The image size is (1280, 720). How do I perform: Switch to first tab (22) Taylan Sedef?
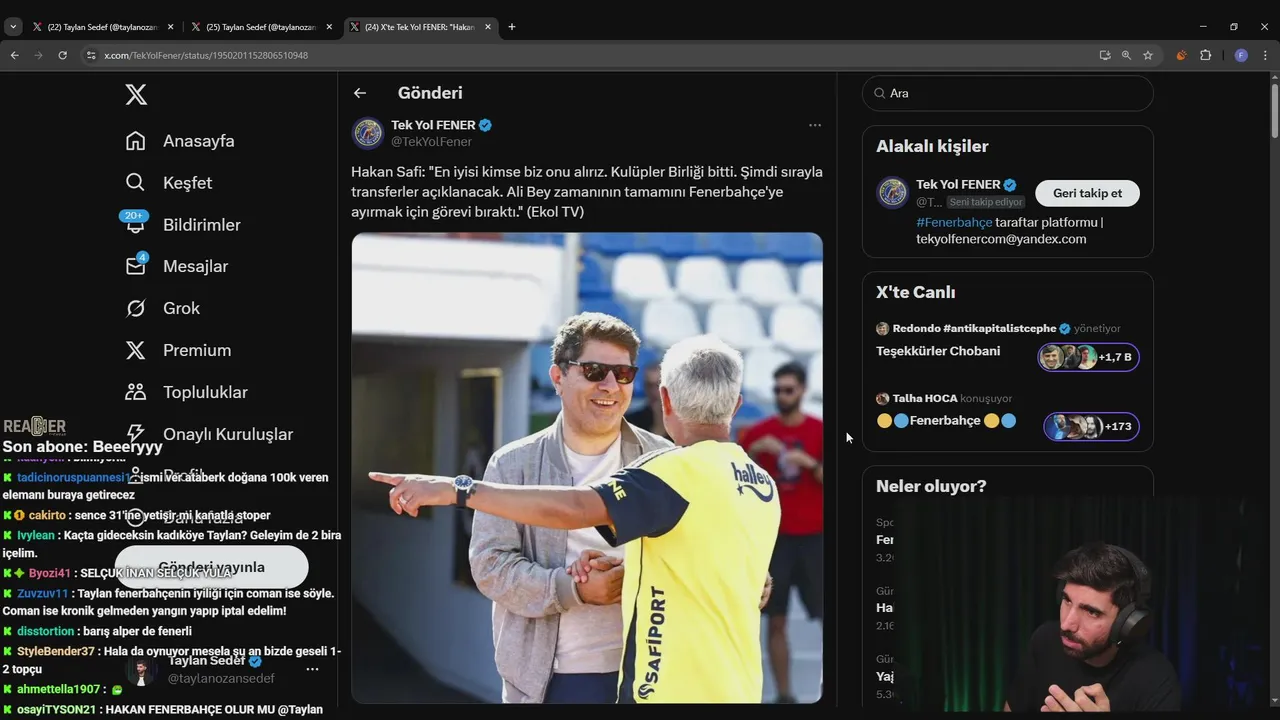[x=103, y=27]
